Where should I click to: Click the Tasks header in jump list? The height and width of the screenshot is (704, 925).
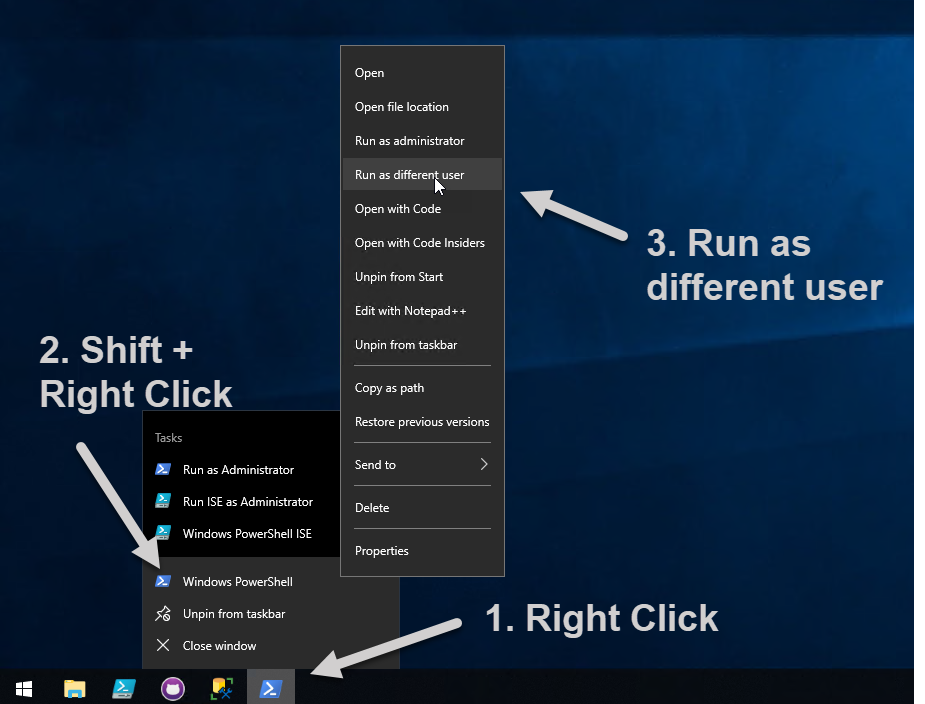[x=168, y=437]
